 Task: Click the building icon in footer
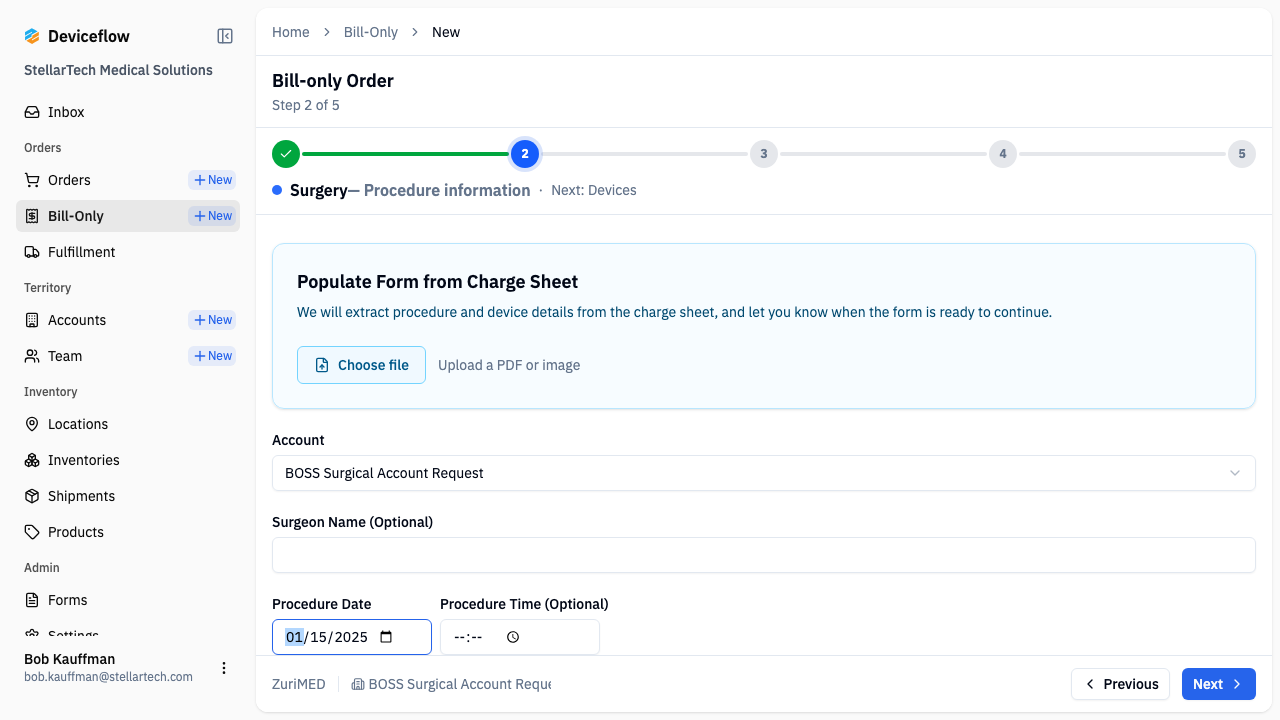pos(358,684)
